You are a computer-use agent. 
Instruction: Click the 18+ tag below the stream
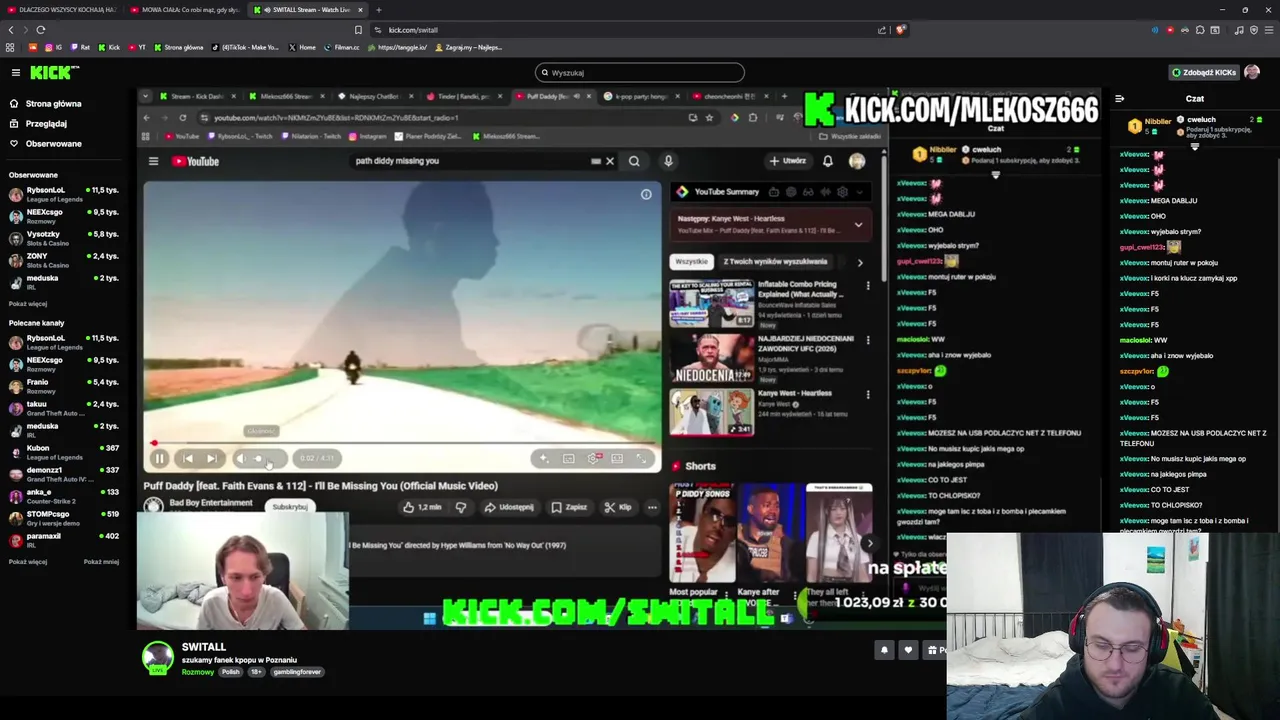pyautogui.click(x=256, y=672)
